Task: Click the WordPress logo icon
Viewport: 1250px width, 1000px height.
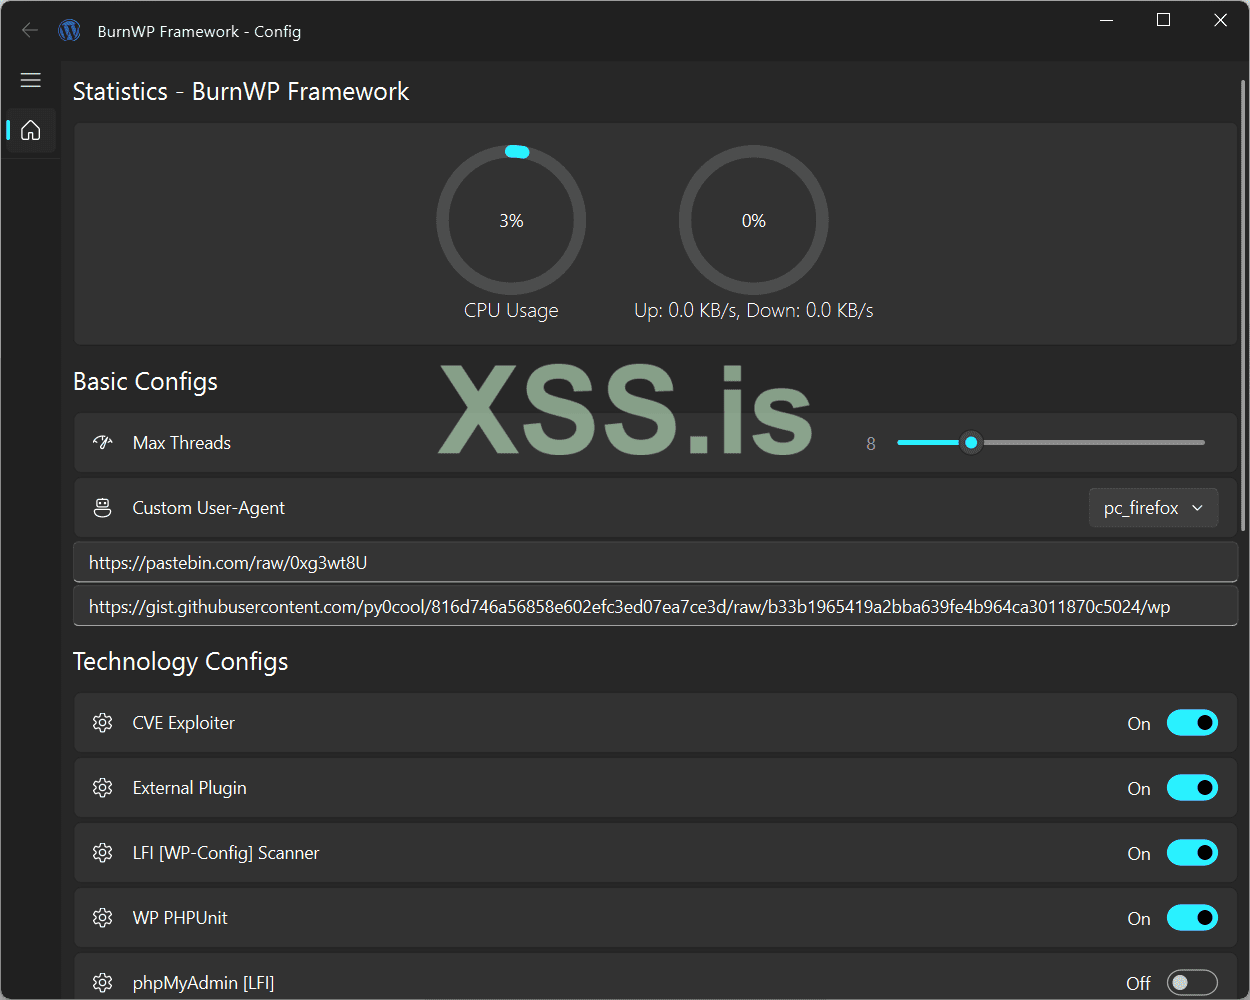Action: (69, 31)
